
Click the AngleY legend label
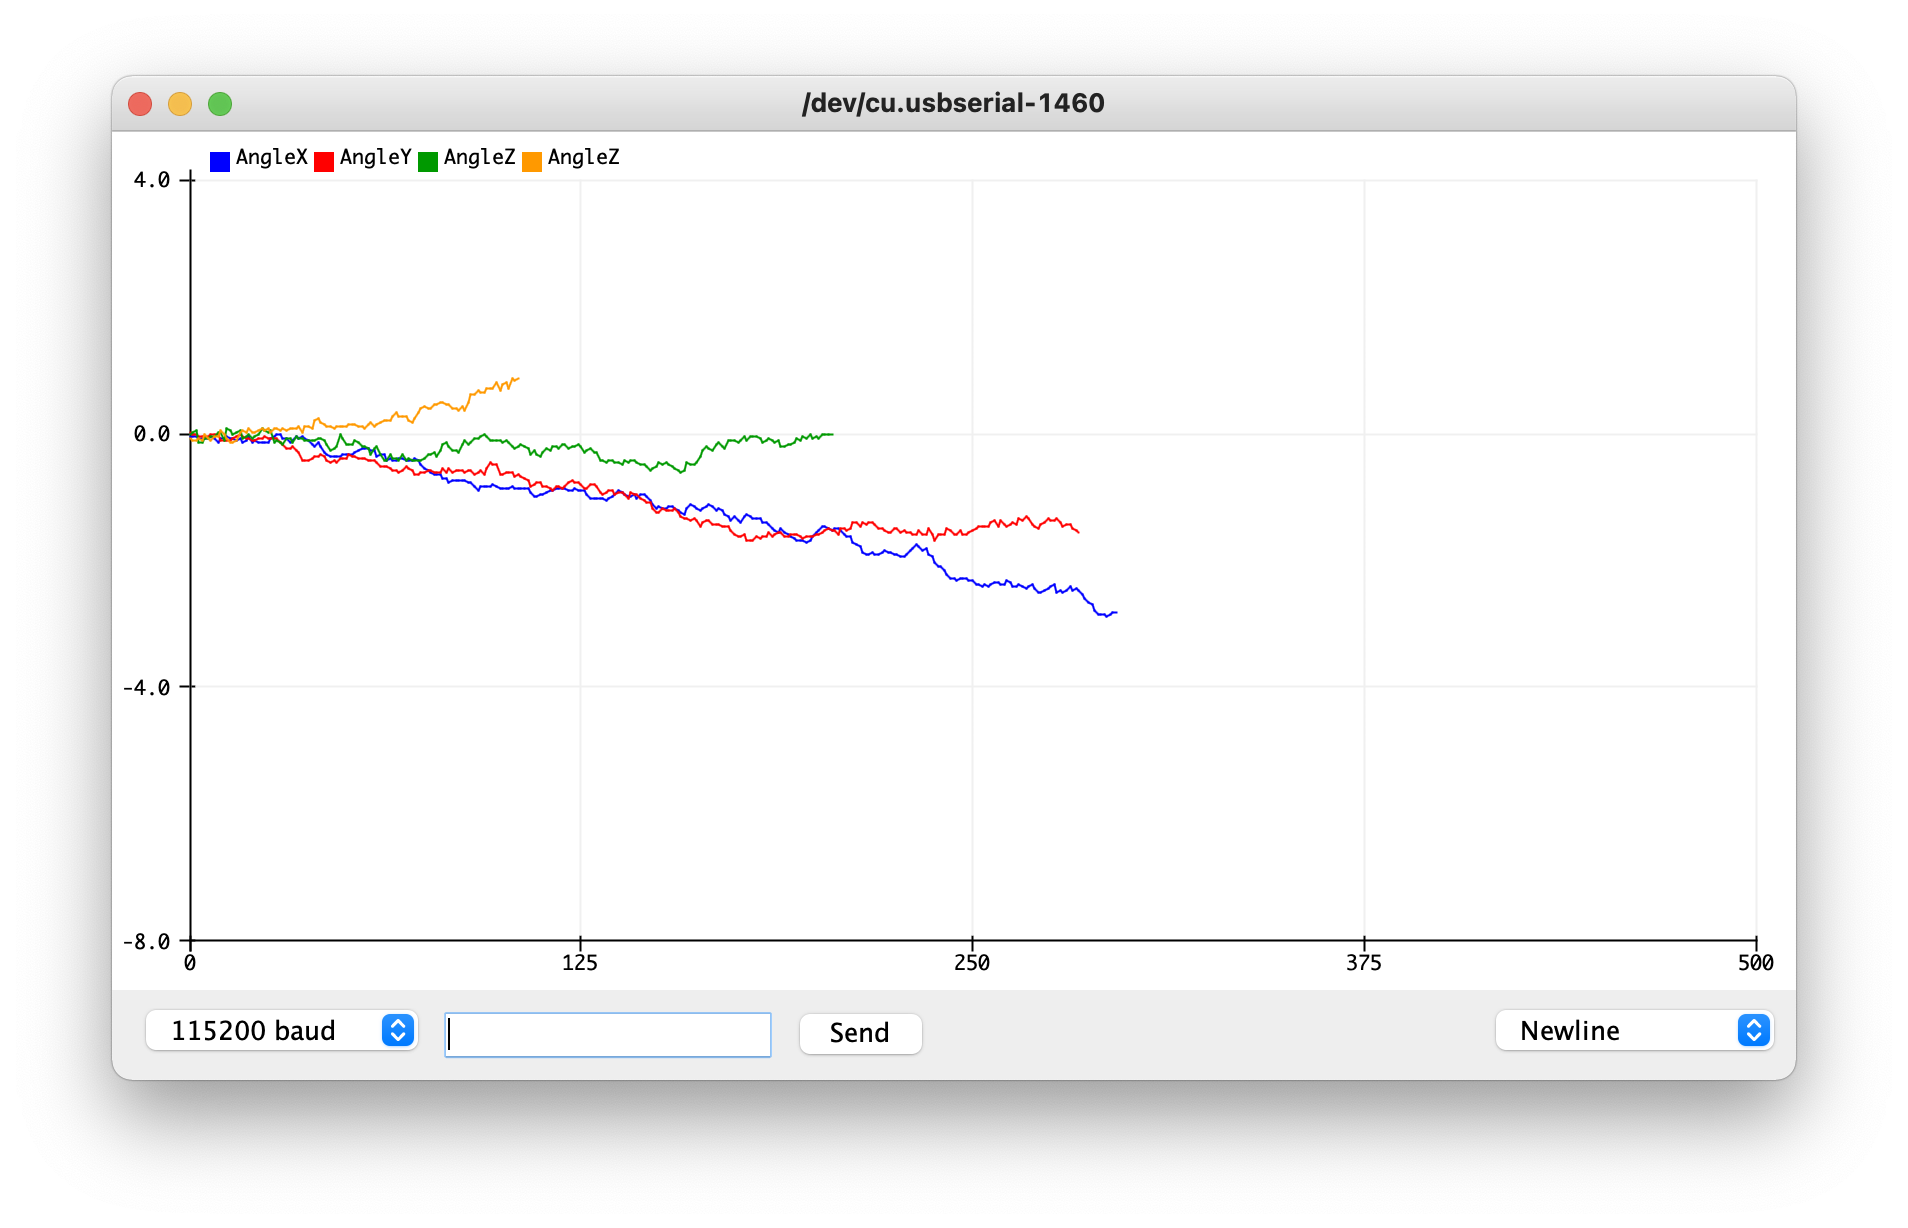pyautogui.click(x=376, y=157)
